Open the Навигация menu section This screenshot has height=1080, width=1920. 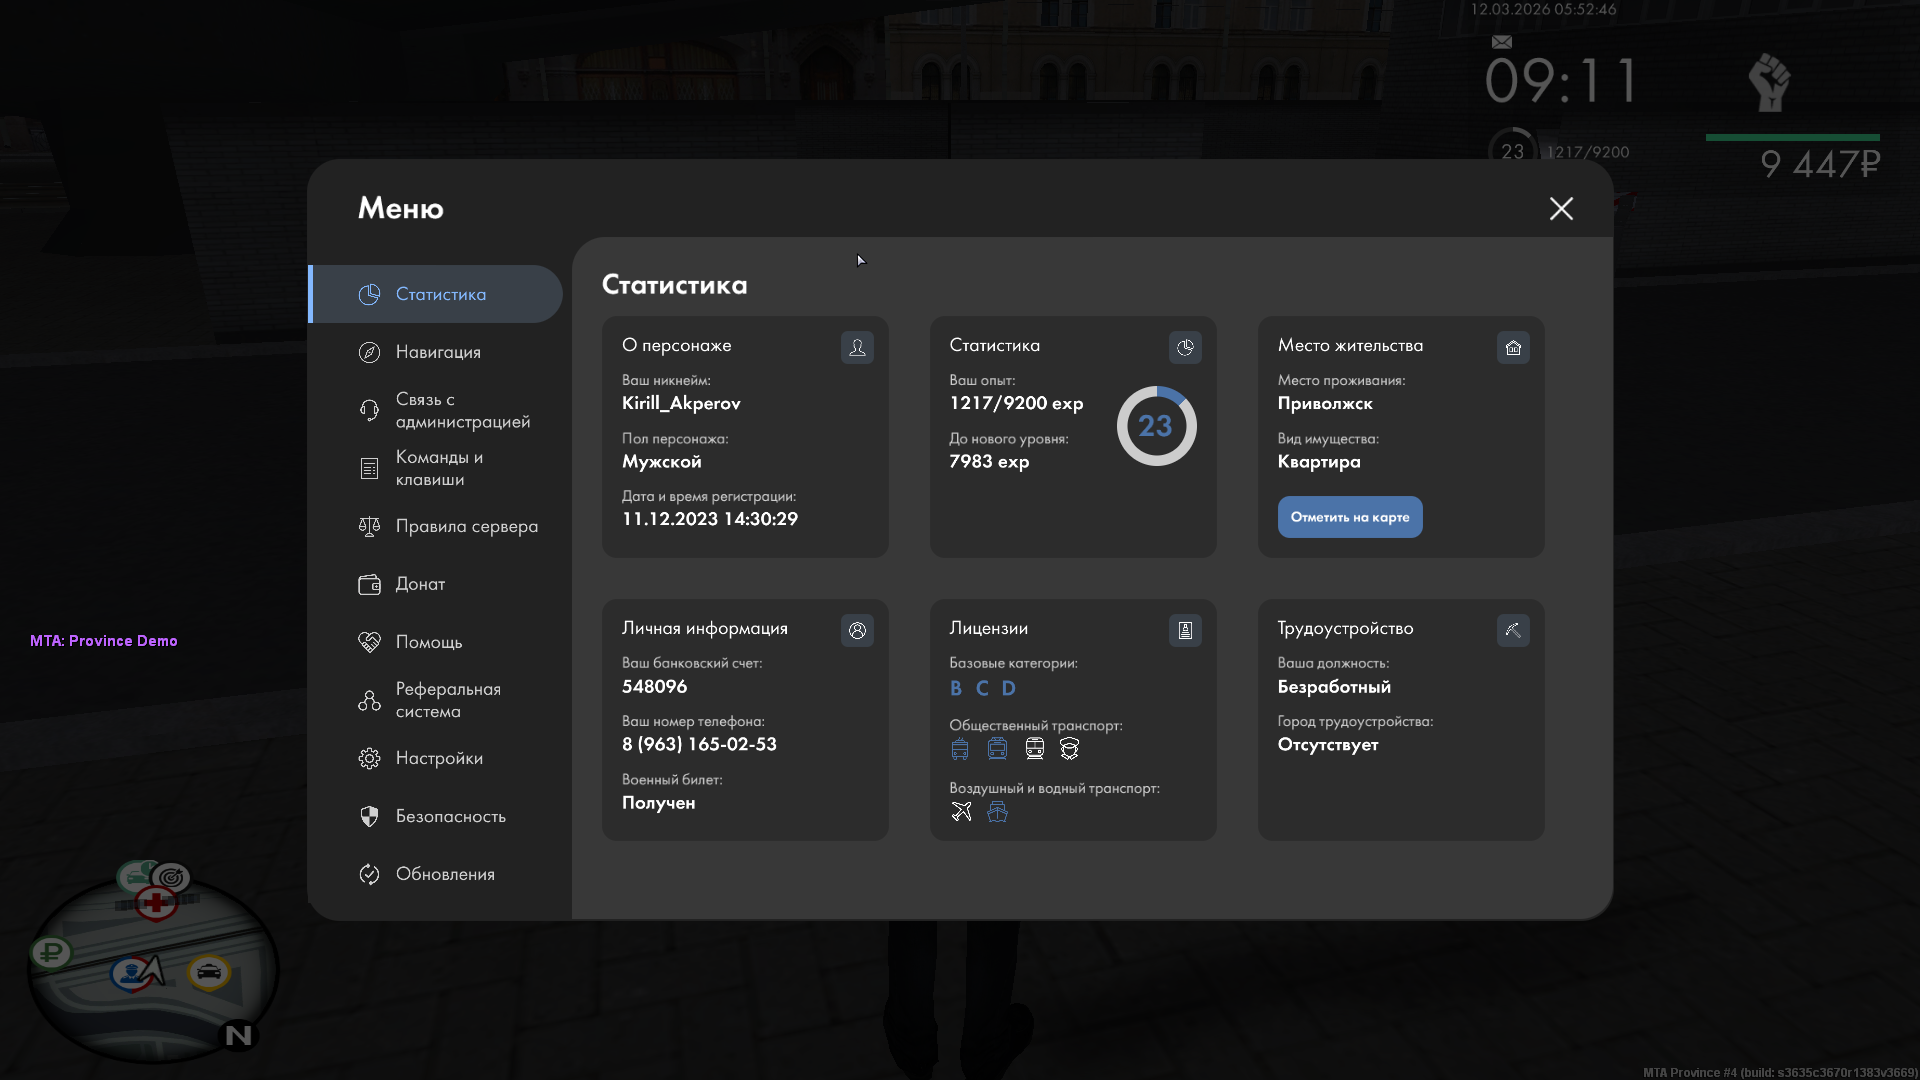(x=438, y=352)
